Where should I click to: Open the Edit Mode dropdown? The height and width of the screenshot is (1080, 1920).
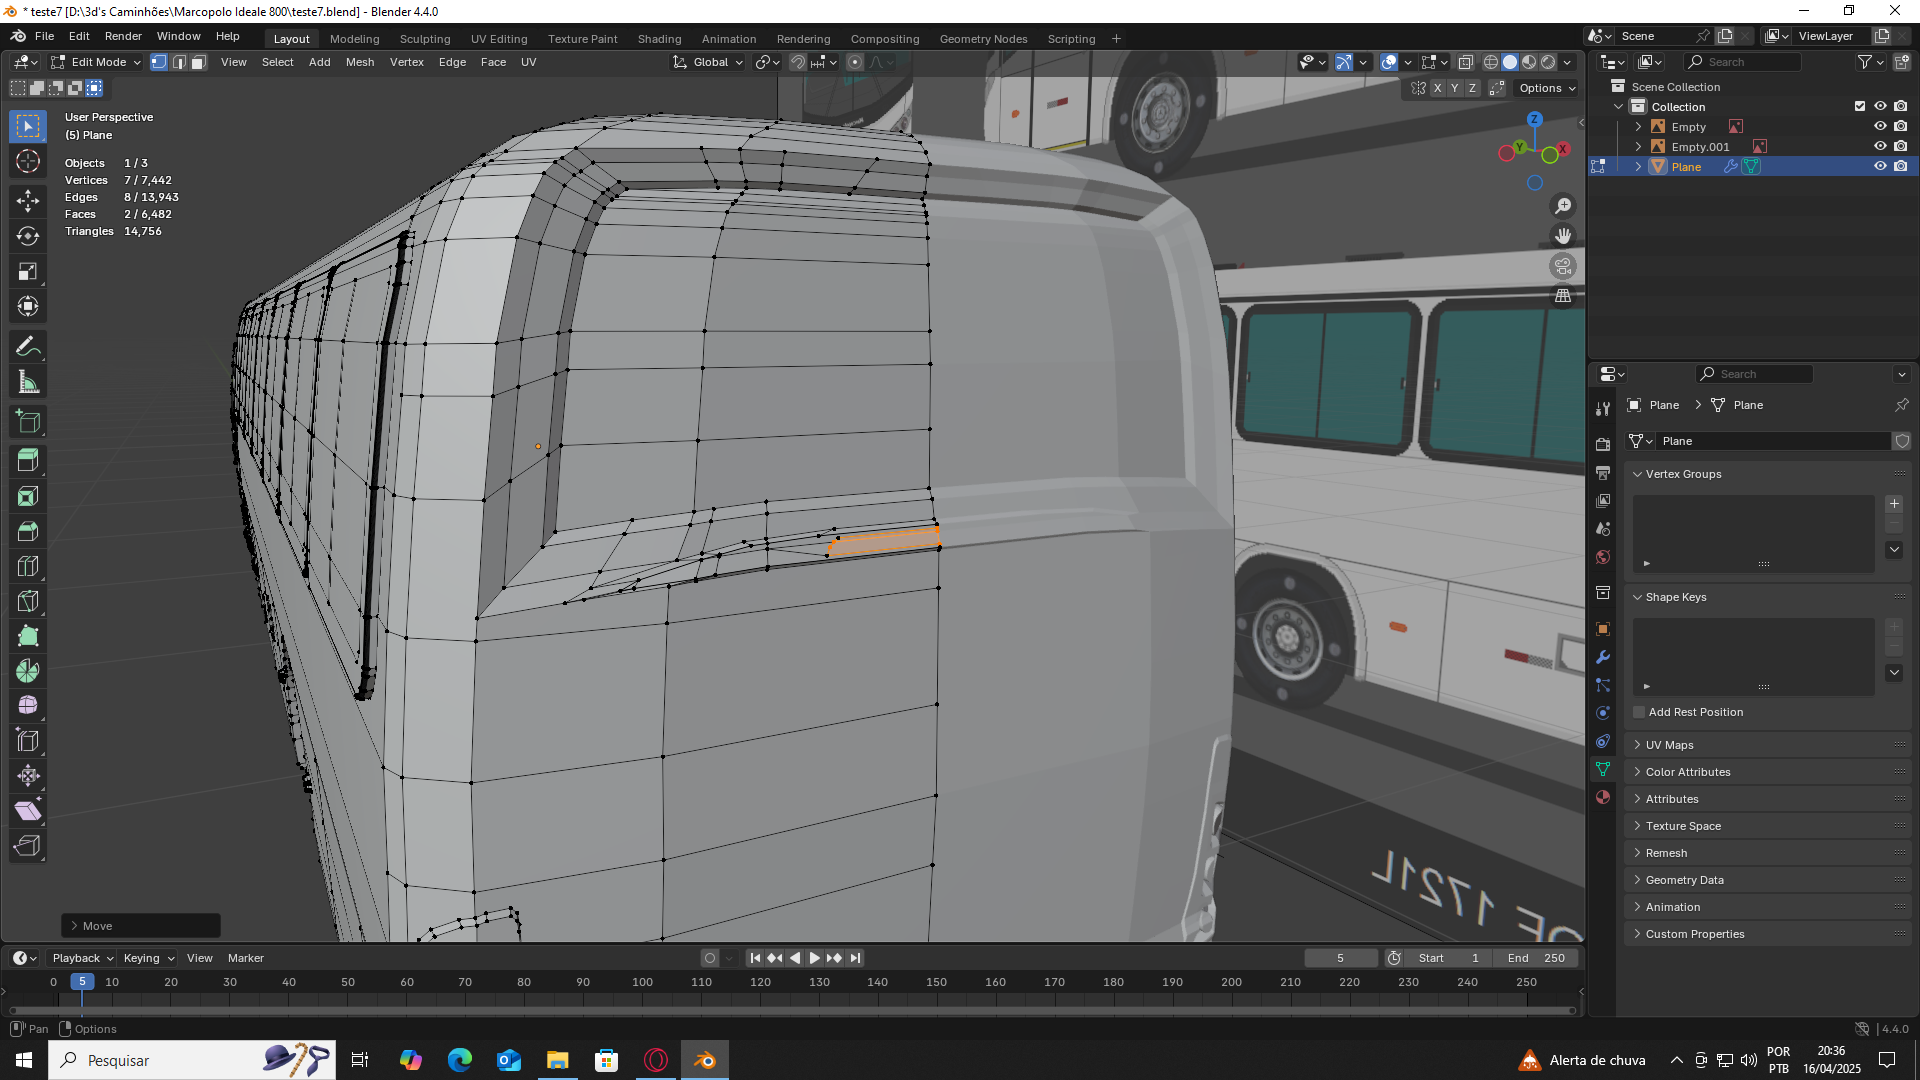97,62
